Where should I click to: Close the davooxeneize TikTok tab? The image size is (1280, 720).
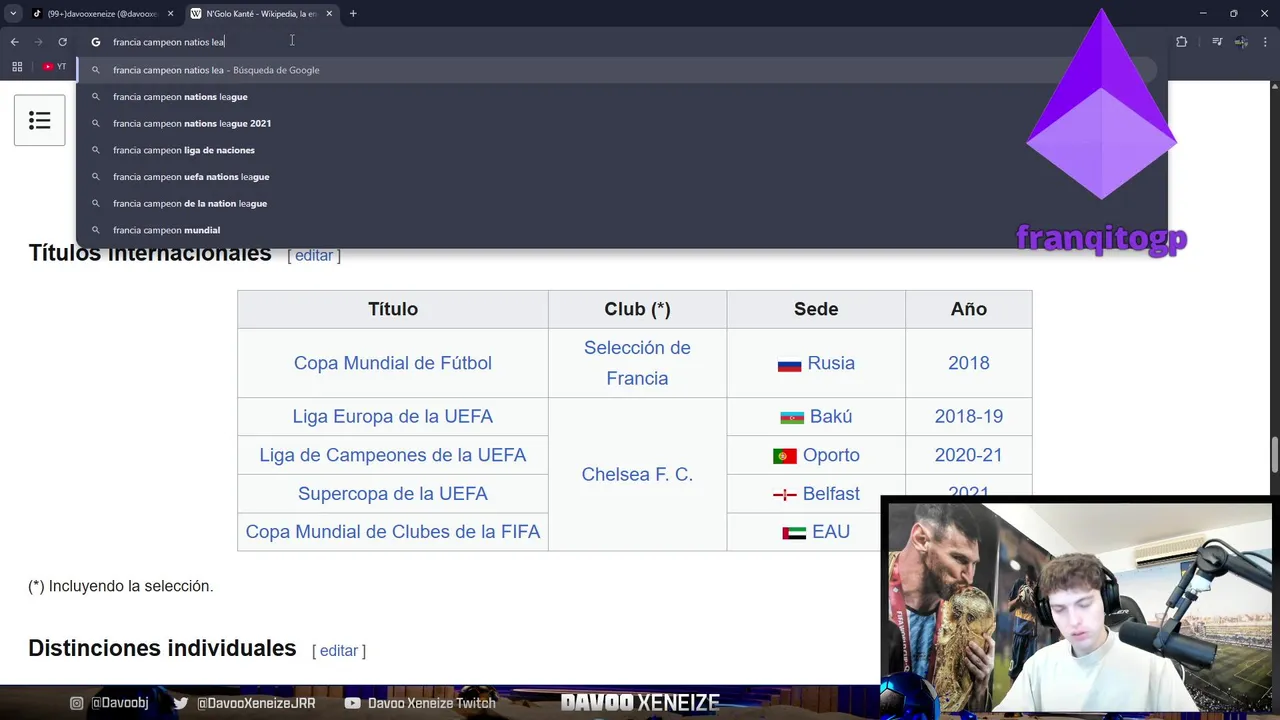click(x=171, y=14)
